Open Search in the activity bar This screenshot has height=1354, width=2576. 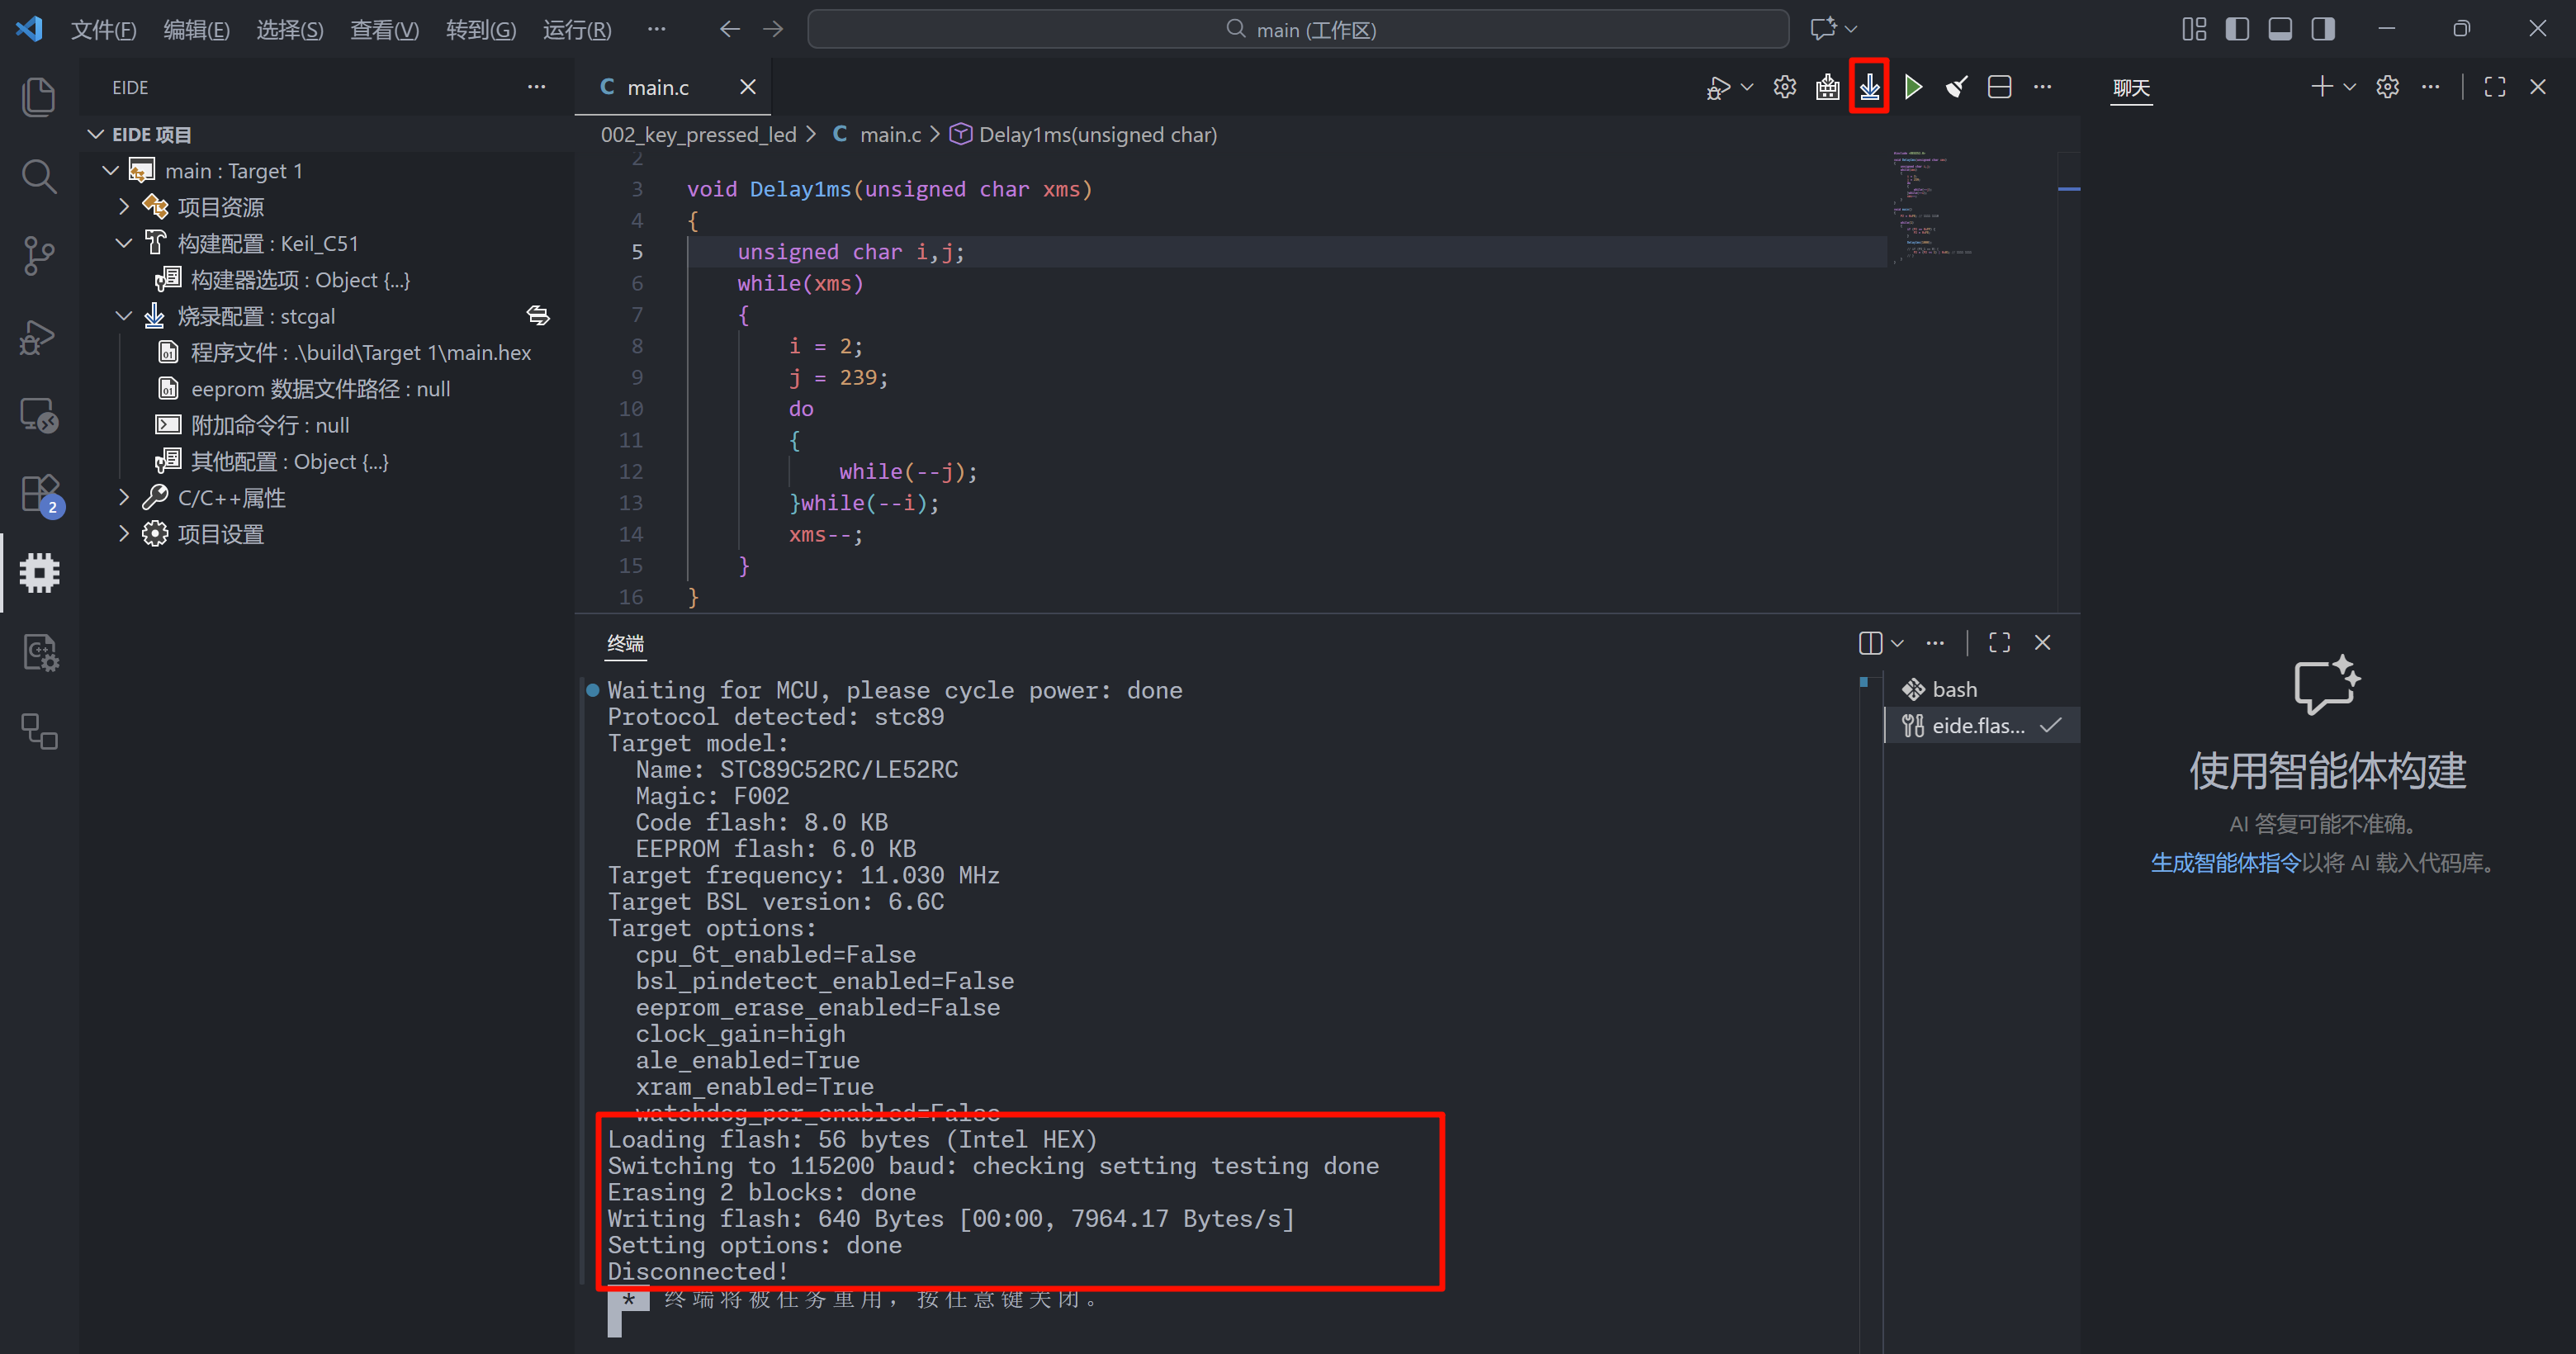click(x=38, y=177)
